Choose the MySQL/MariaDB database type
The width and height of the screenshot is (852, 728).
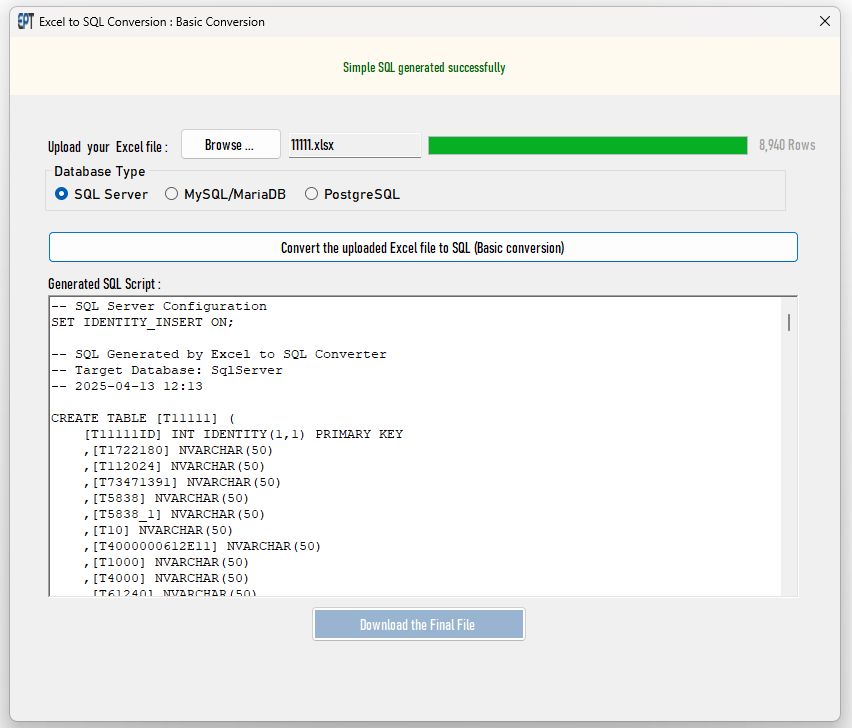pyautogui.click(x=172, y=194)
